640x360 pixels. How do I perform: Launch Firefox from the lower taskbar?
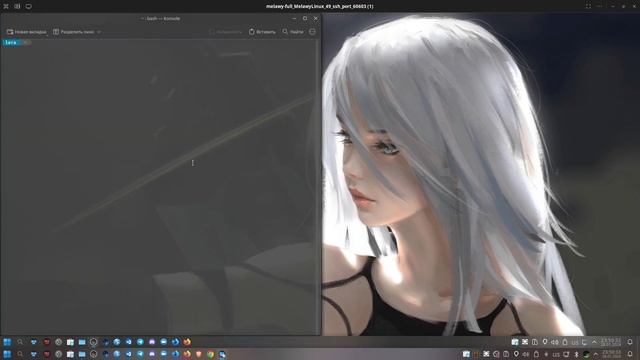pos(187,354)
